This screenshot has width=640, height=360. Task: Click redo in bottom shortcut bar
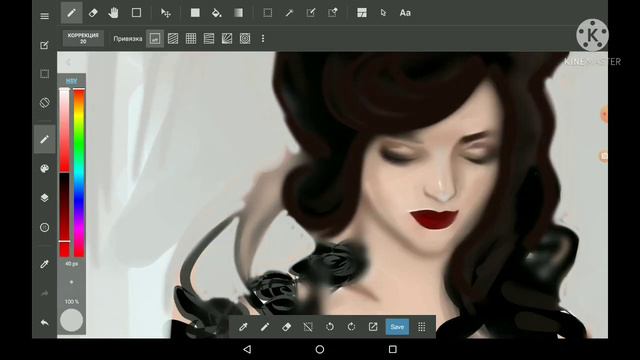point(351,327)
